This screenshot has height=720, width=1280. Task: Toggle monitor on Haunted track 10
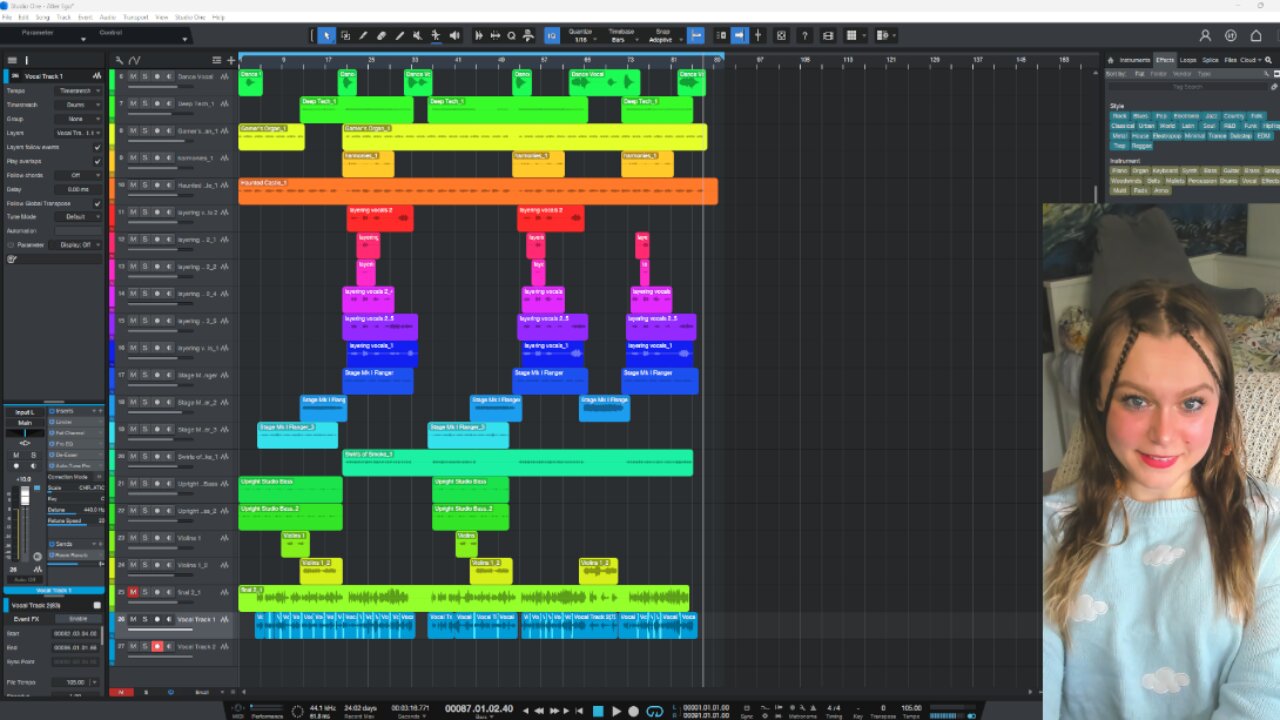pyautogui.click(x=168, y=185)
